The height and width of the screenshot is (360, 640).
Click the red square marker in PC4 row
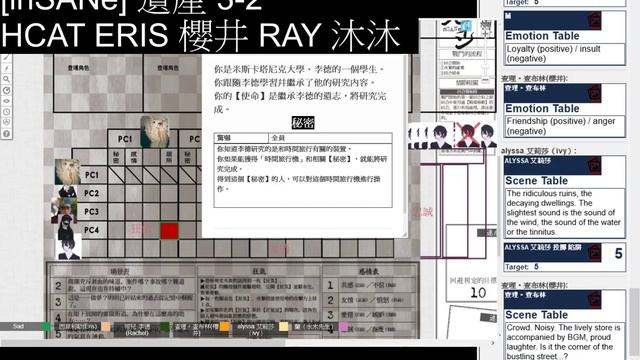[x=169, y=231]
